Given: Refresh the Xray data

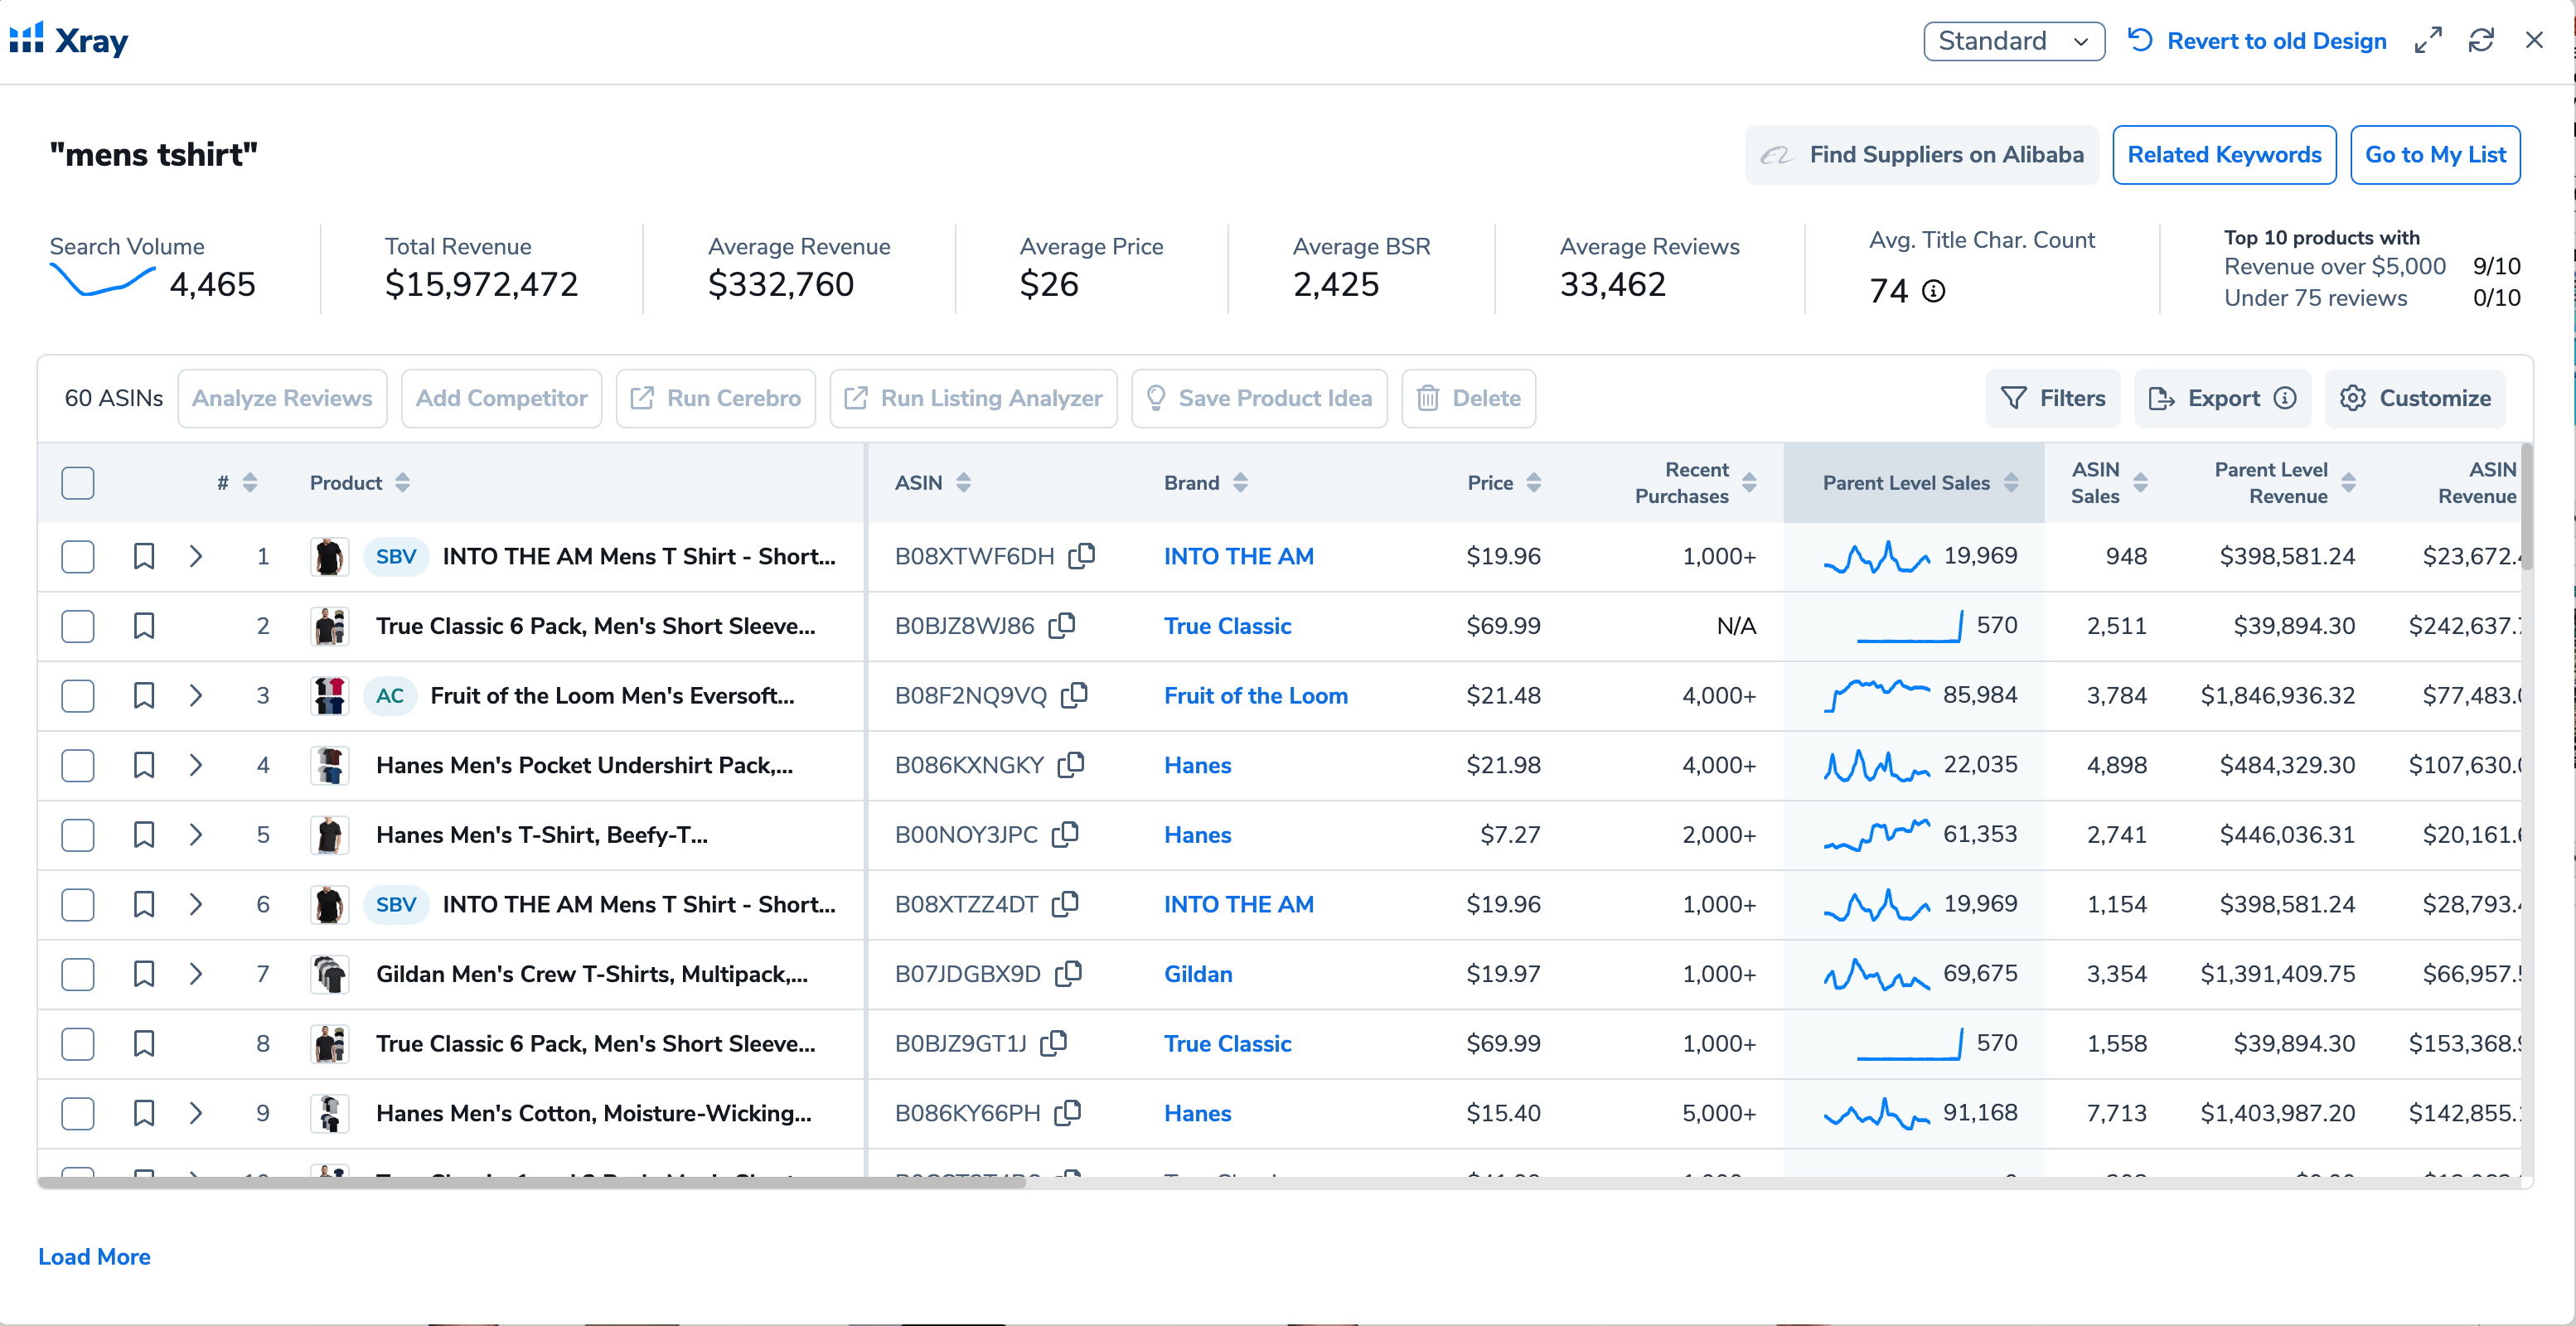Looking at the screenshot, I should [x=2481, y=41].
